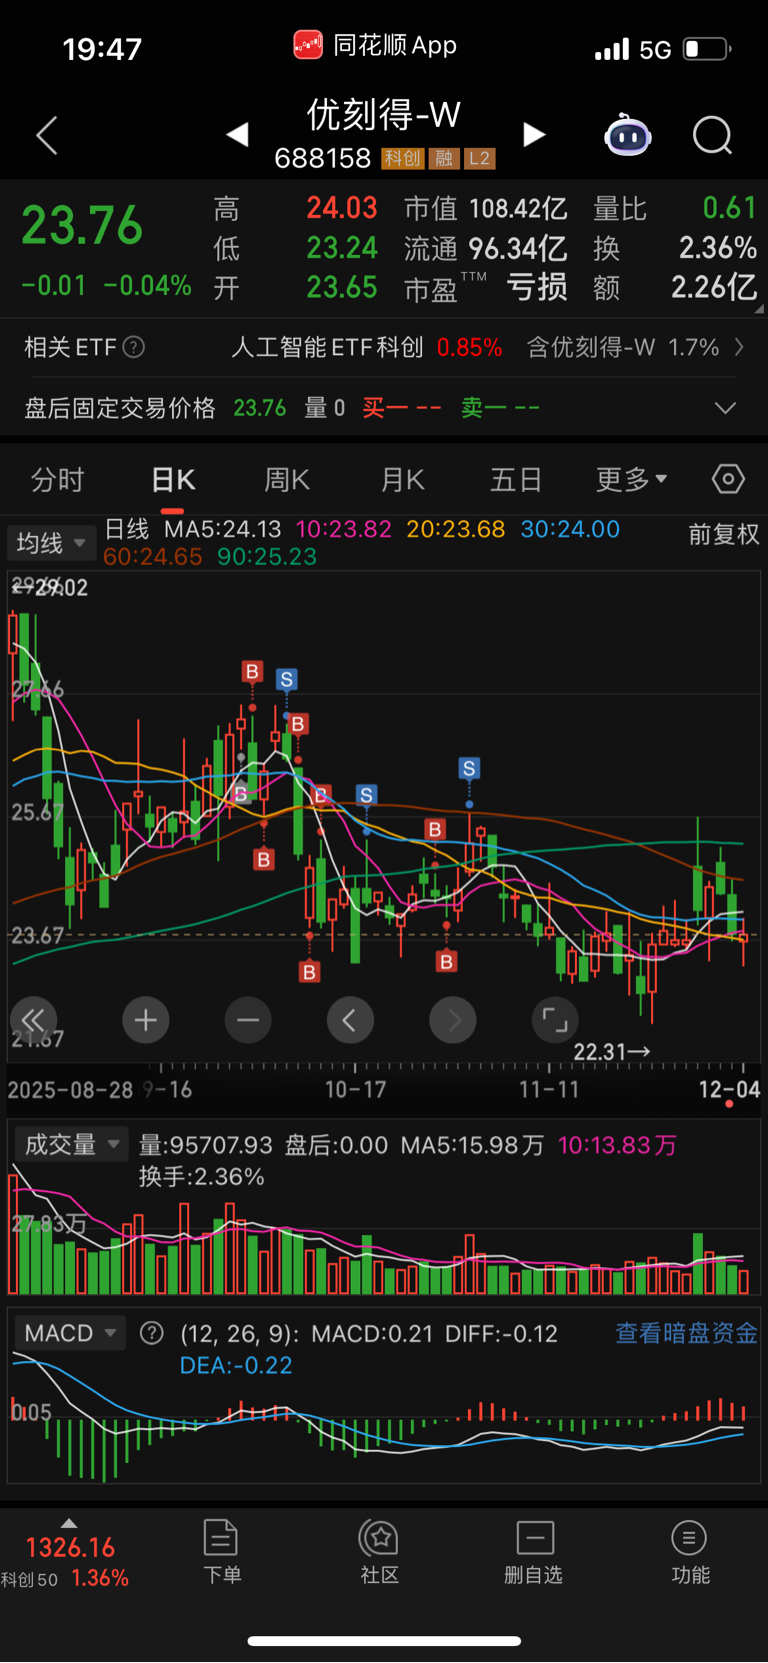Tap the MA5:24.13 legend label

pyautogui.click(x=222, y=529)
